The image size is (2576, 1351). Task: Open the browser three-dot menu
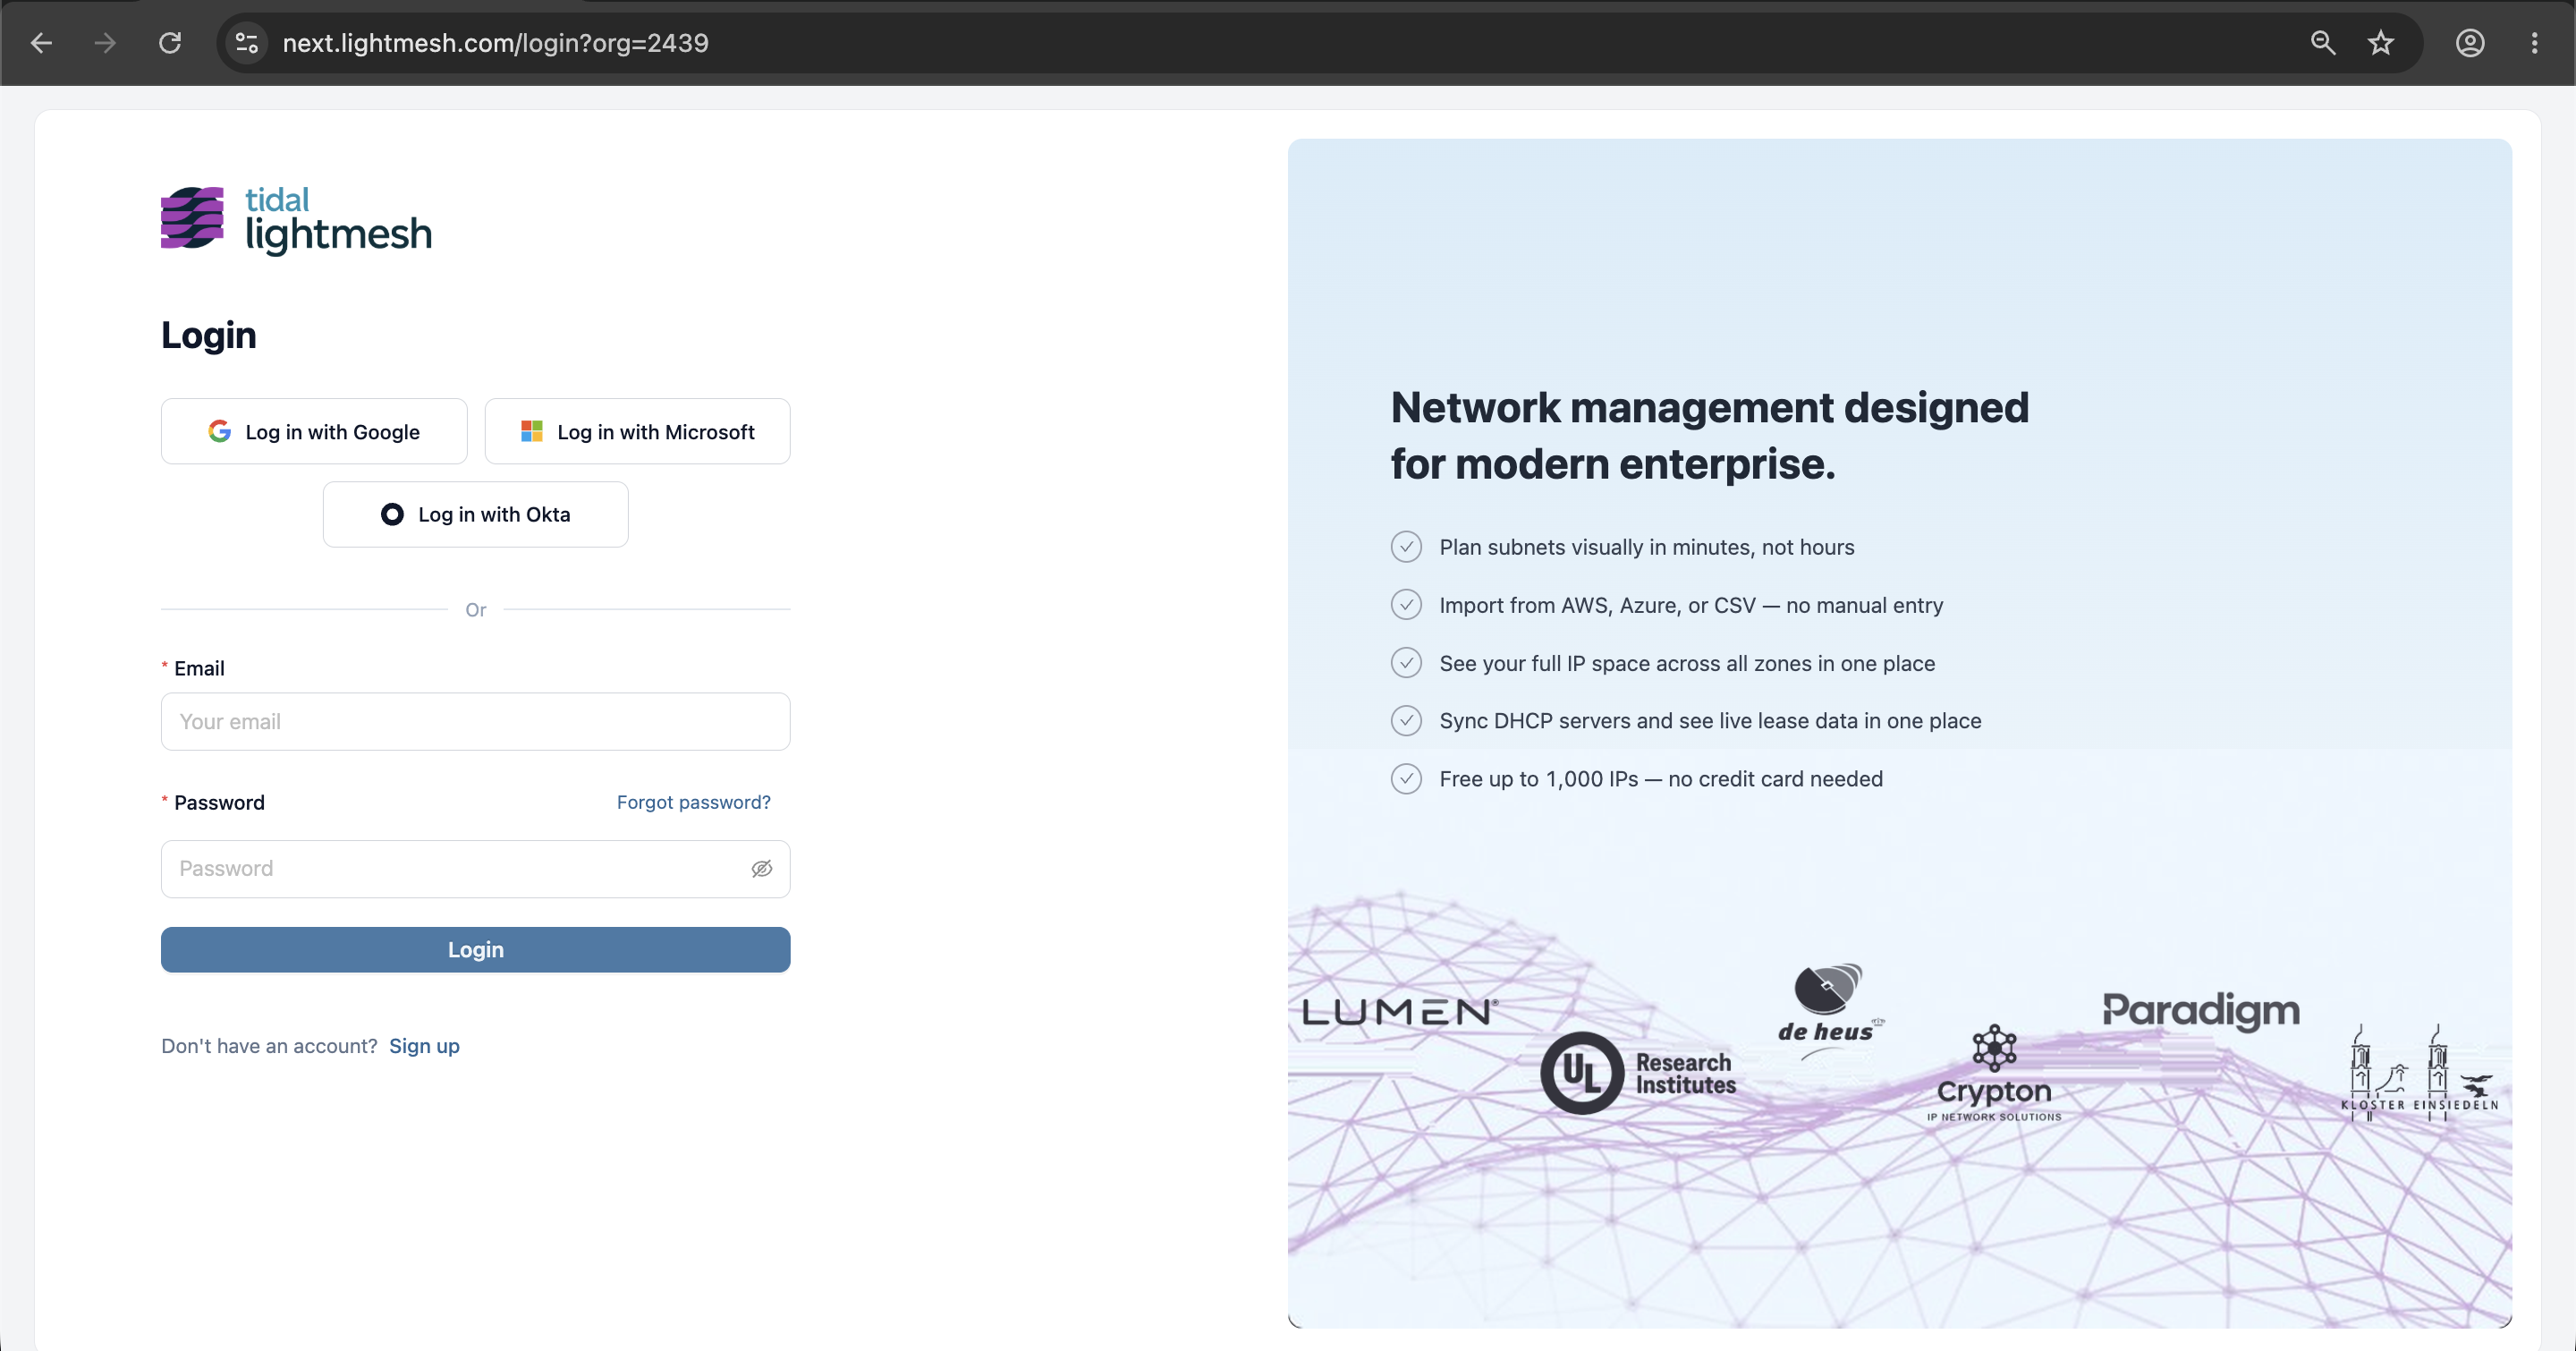point(2534,43)
